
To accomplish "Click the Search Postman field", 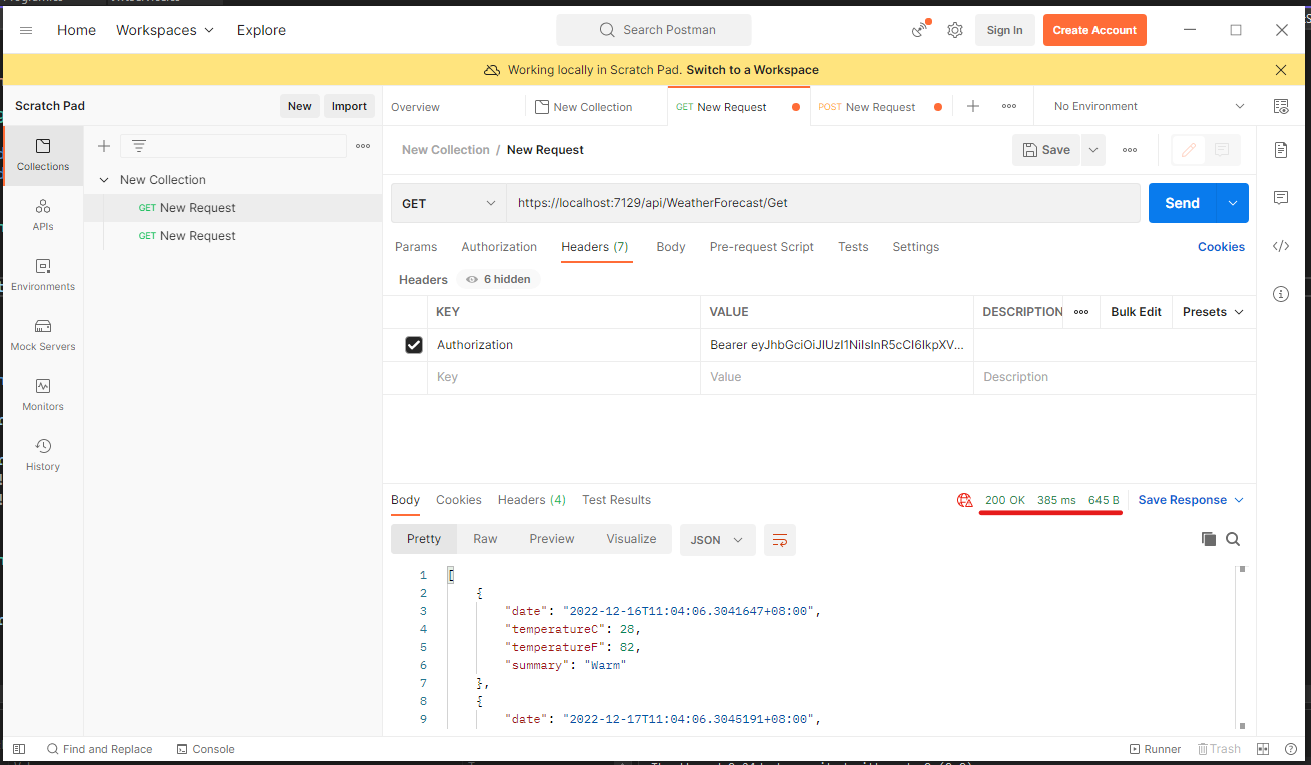I will tap(654, 30).
